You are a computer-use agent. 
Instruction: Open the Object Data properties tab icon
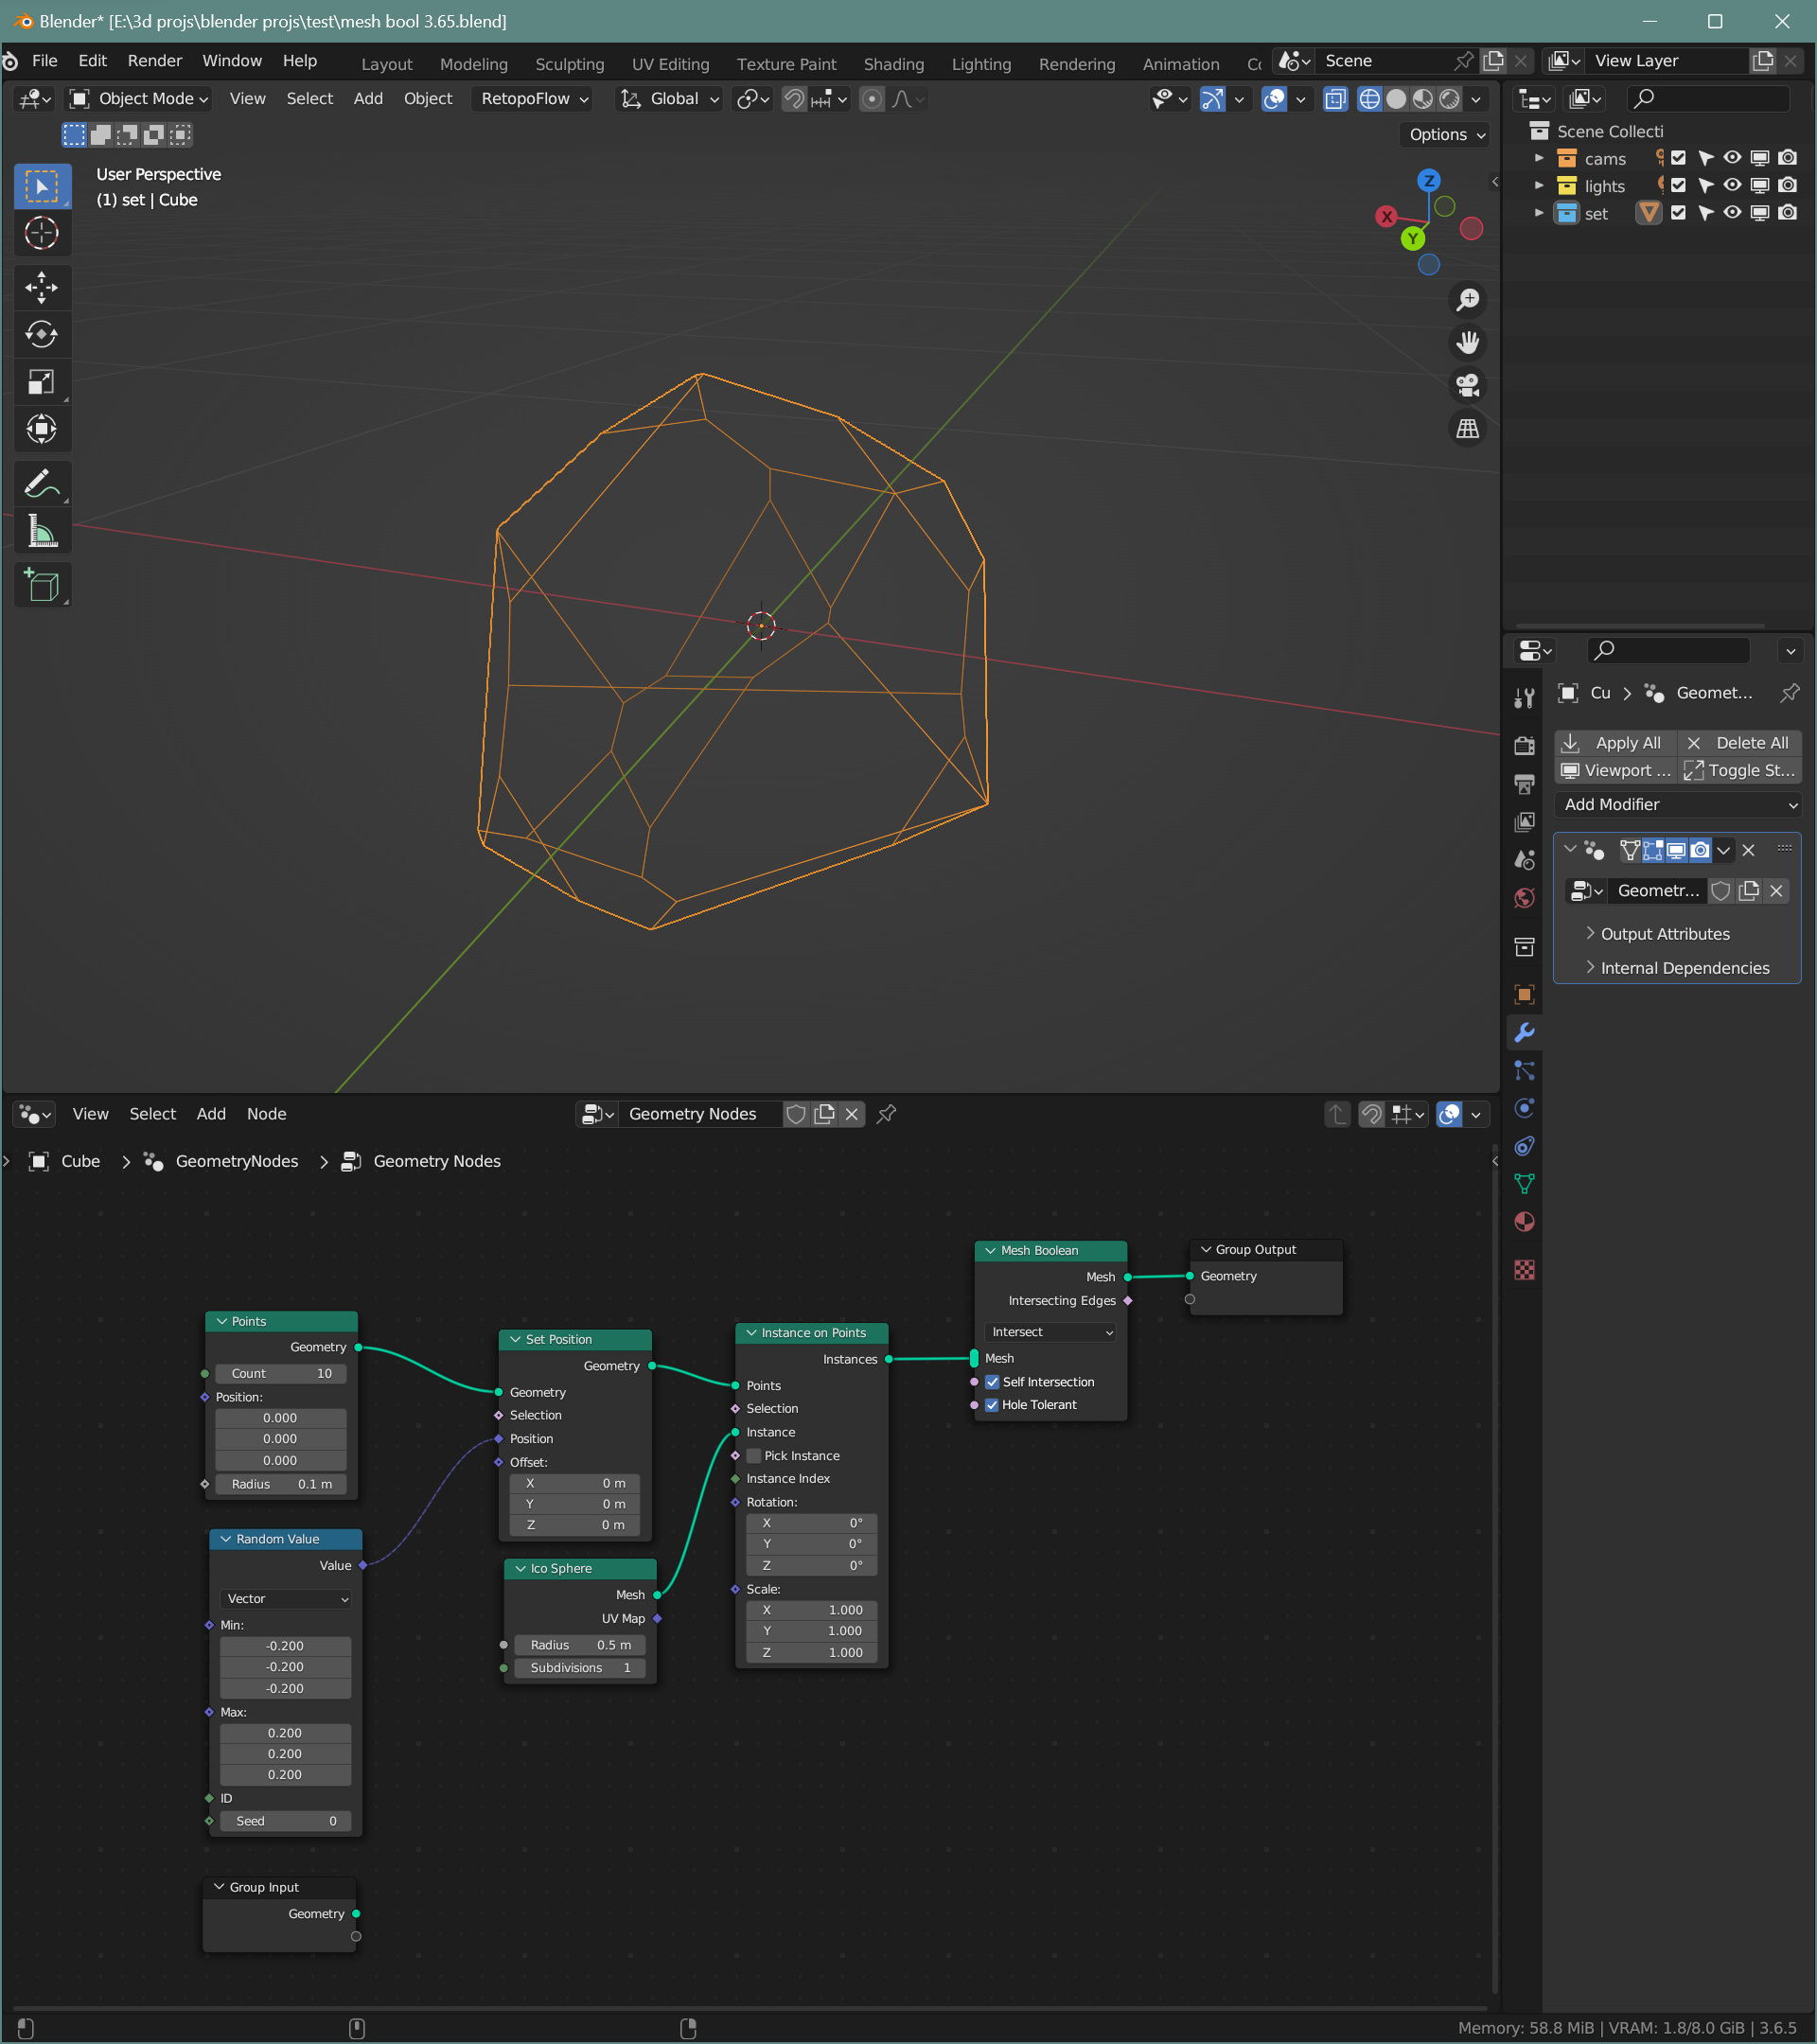(x=1524, y=1184)
